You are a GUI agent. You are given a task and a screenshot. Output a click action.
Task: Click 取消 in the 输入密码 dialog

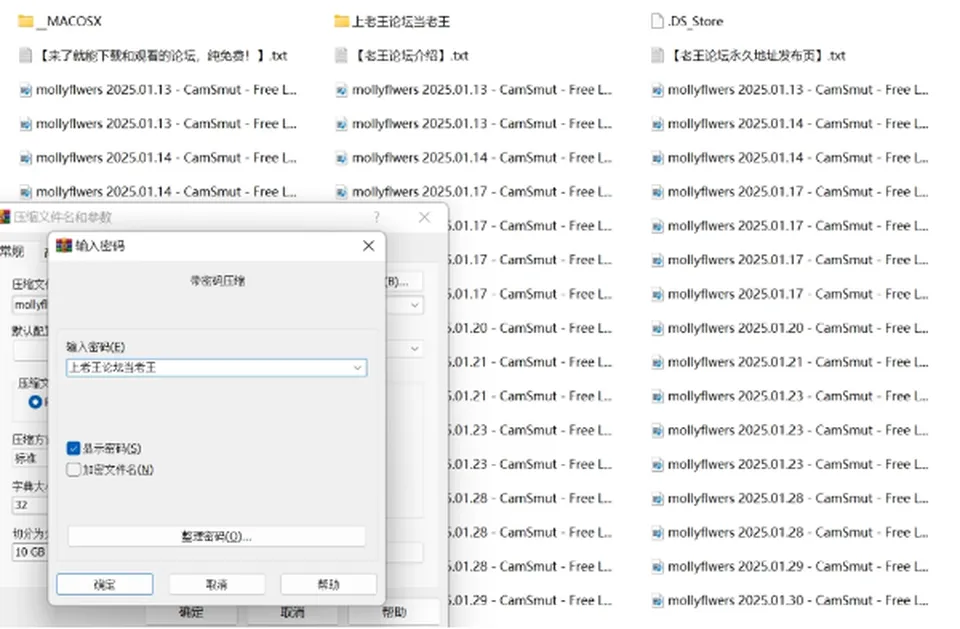[x=217, y=584]
